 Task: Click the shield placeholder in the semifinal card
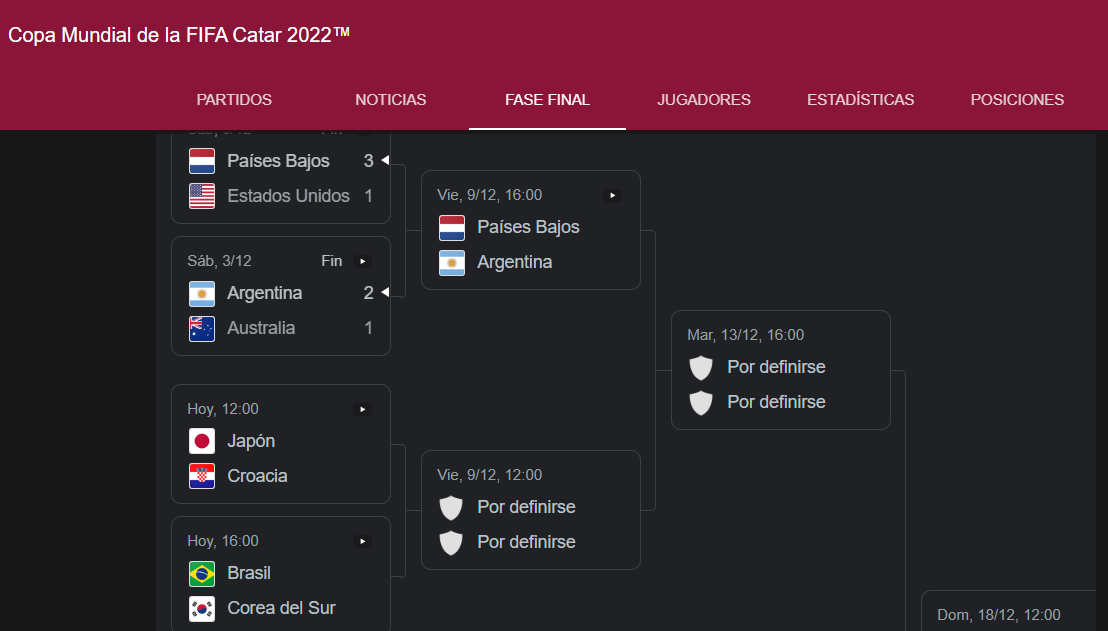click(701, 367)
